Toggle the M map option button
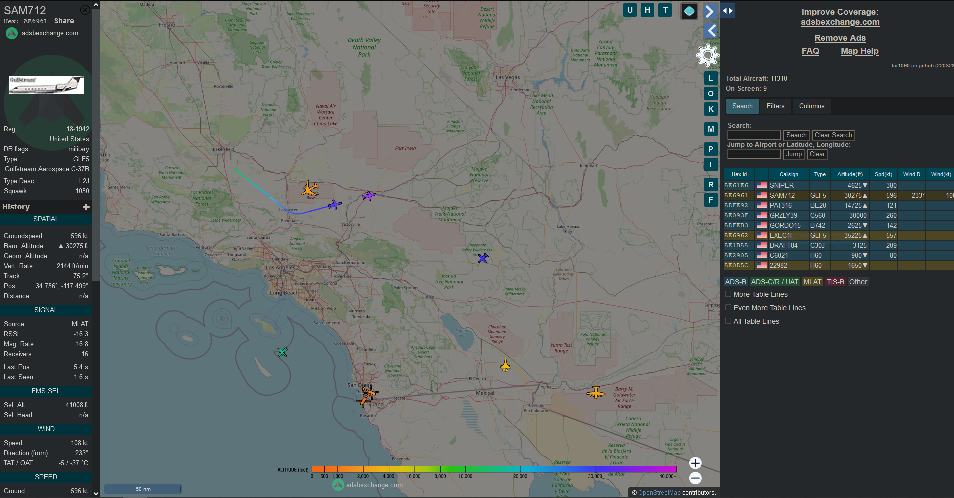 tap(711, 129)
